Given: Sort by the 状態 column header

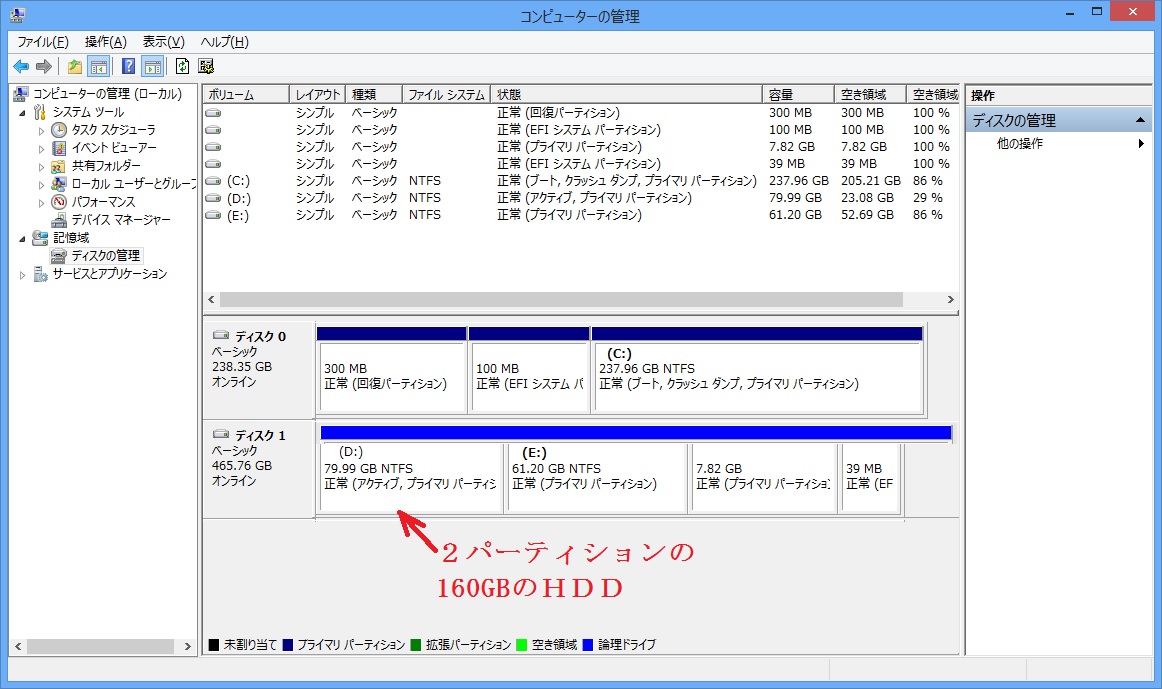Looking at the screenshot, I should [626, 95].
